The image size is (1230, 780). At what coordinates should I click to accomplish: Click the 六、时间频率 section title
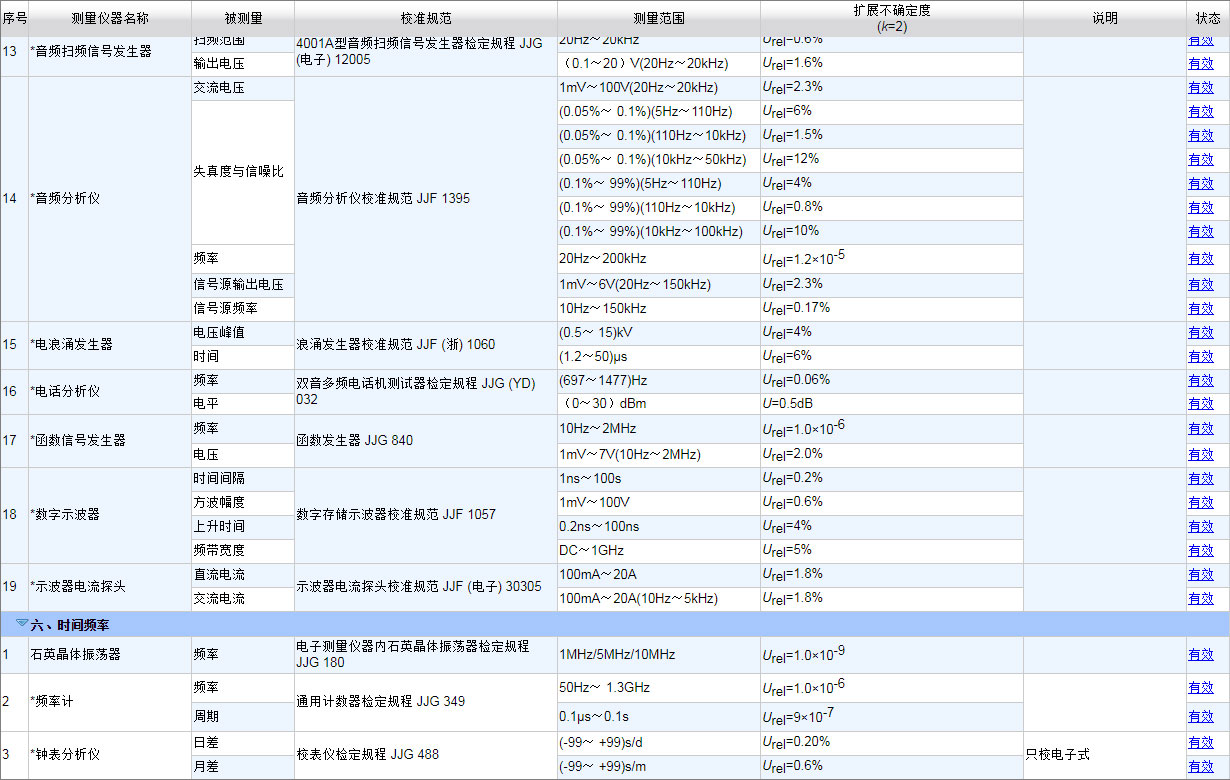click(x=70, y=625)
